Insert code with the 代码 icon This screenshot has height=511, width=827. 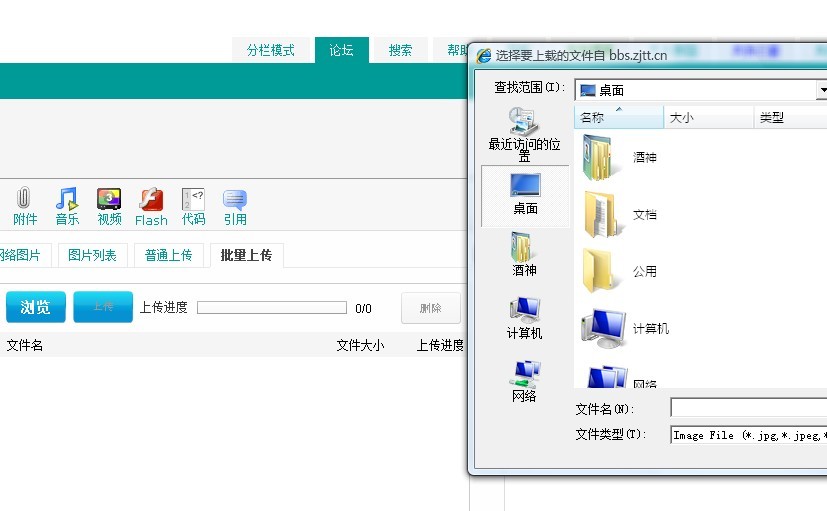click(x=193, y=199)
